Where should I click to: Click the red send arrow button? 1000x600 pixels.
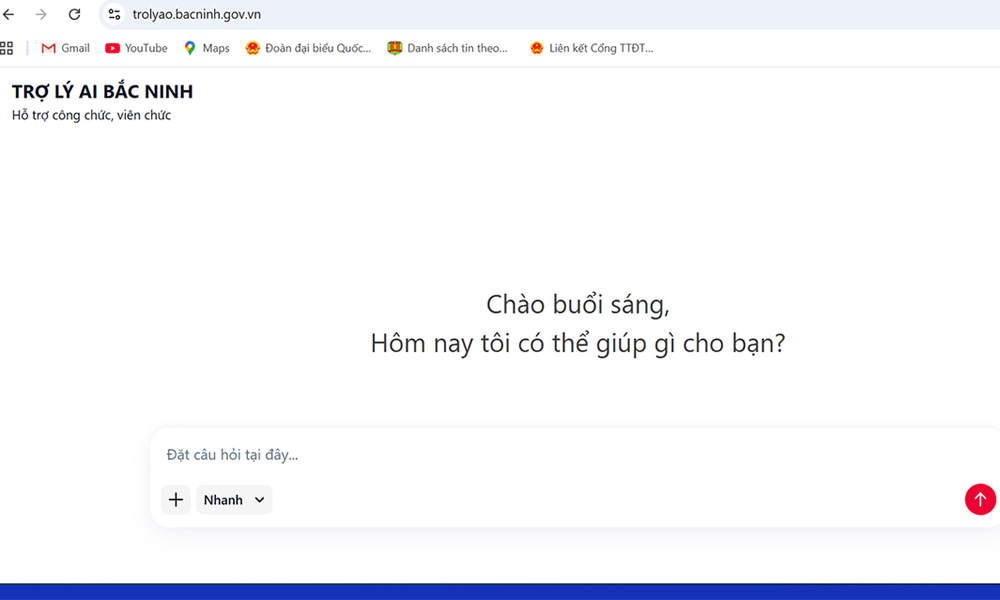coord(980,499)
